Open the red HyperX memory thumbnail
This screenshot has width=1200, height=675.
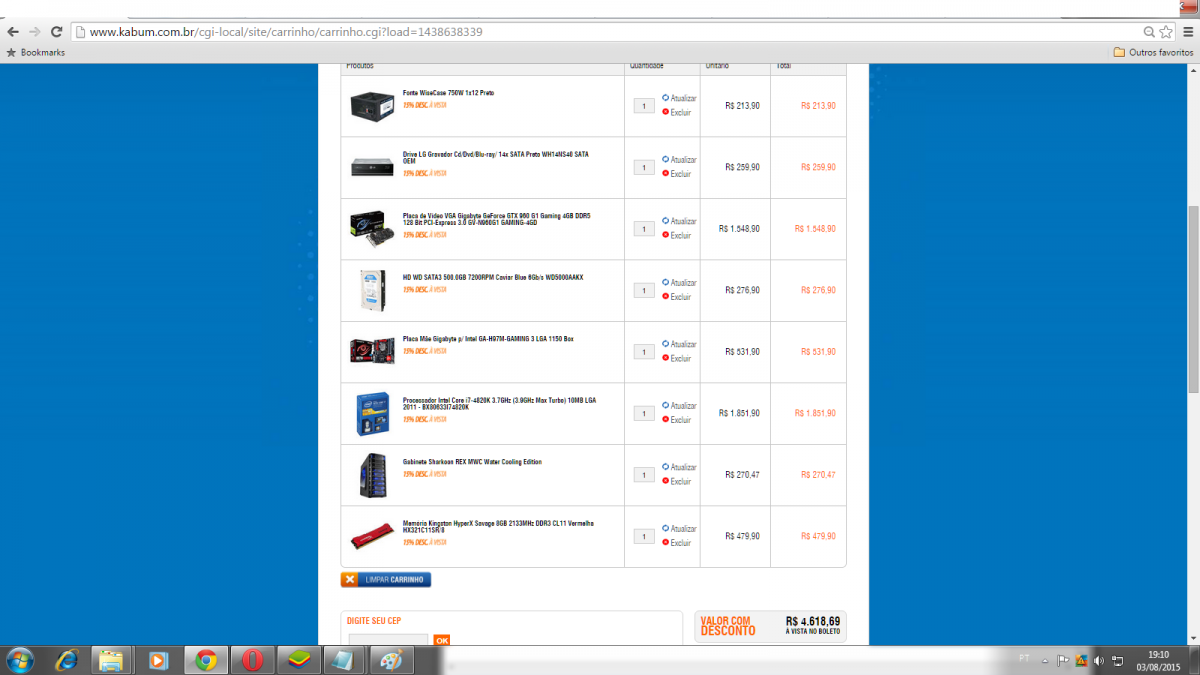click(372, 537)
